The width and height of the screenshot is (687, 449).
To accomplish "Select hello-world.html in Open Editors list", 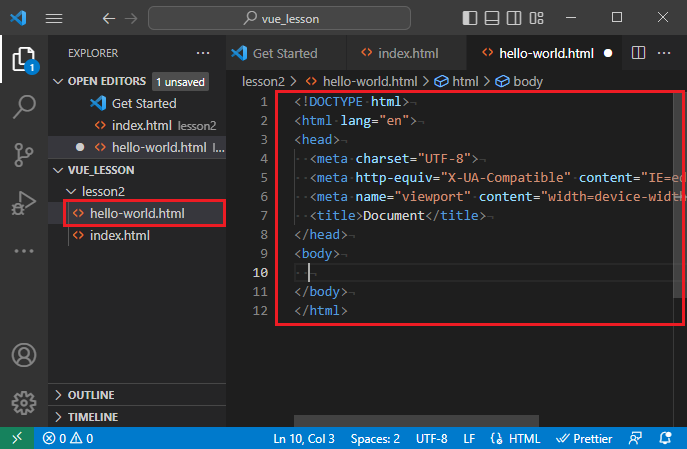I will pyautogui.click(x=137, y=147).
